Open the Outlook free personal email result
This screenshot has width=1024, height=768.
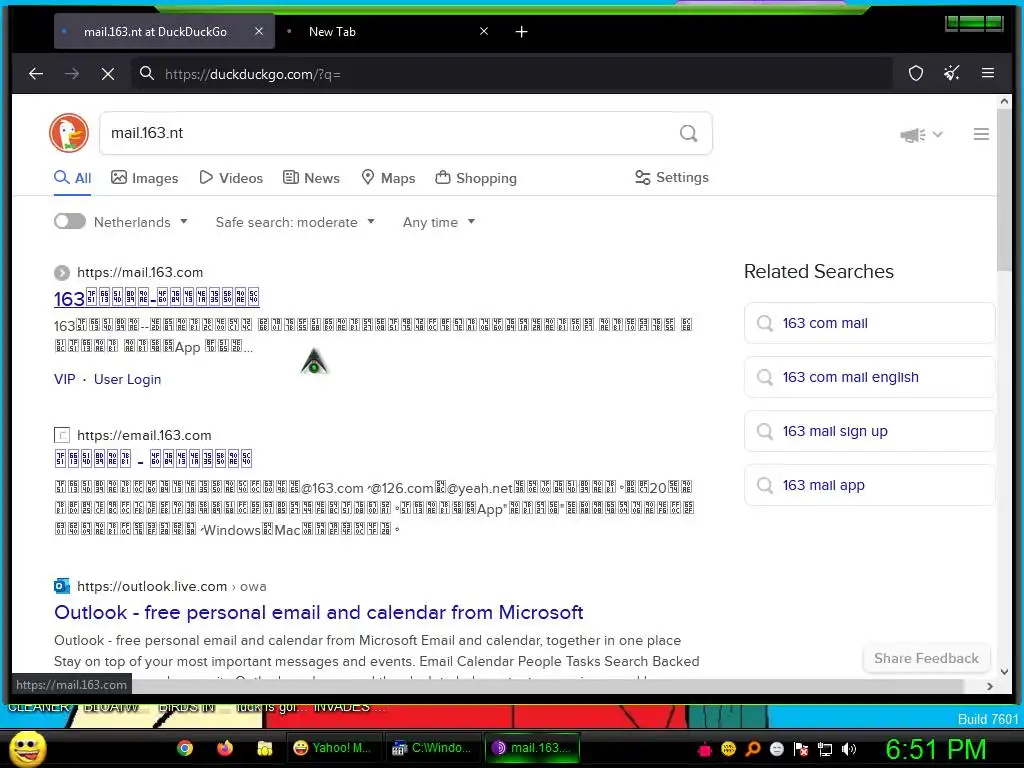(x=319, y=612)
